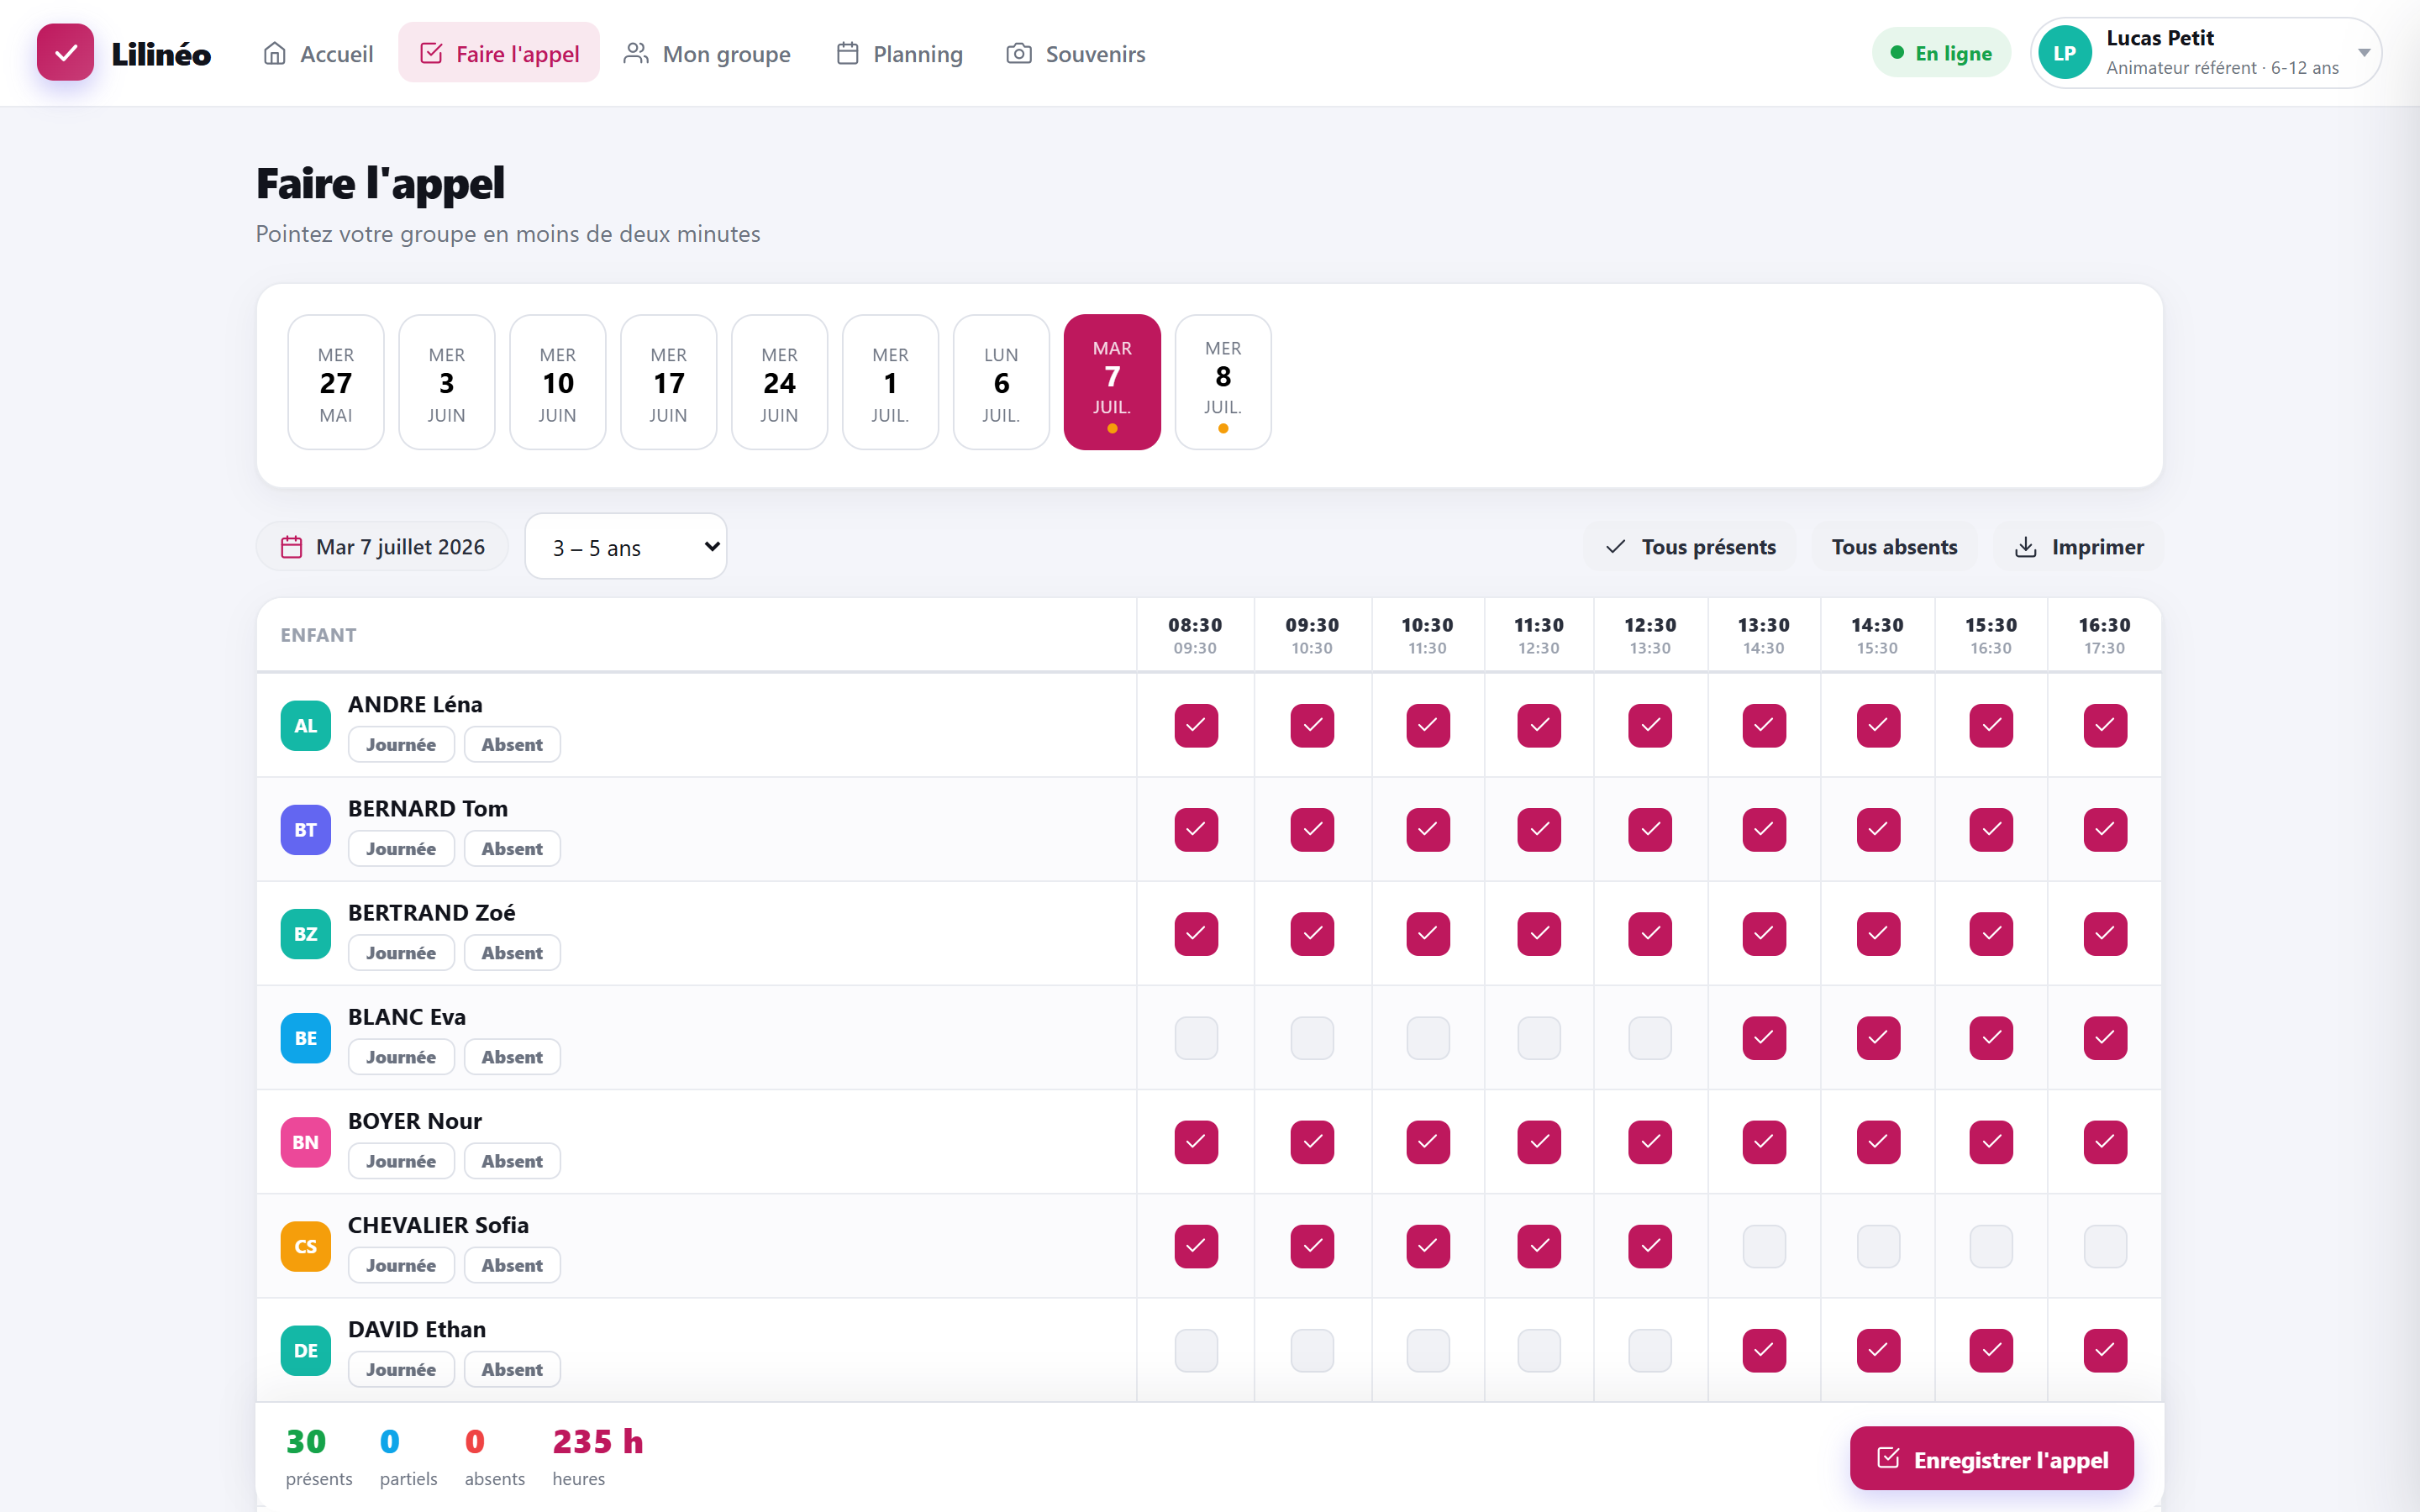Check DAVID Ethan's 09:30 slot
2420x1512 pixels.
coord(1312,1350)
